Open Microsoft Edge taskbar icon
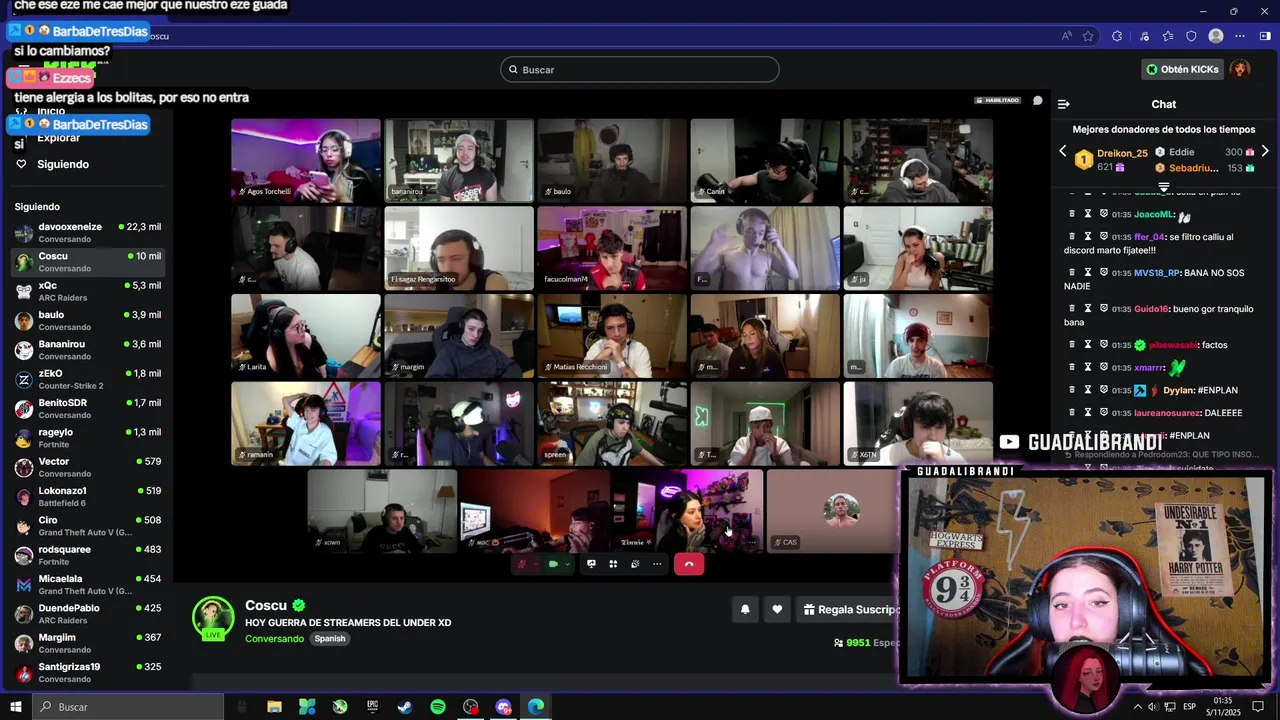This screenshot has width=1280, height=720. click(x=536, y=707)
